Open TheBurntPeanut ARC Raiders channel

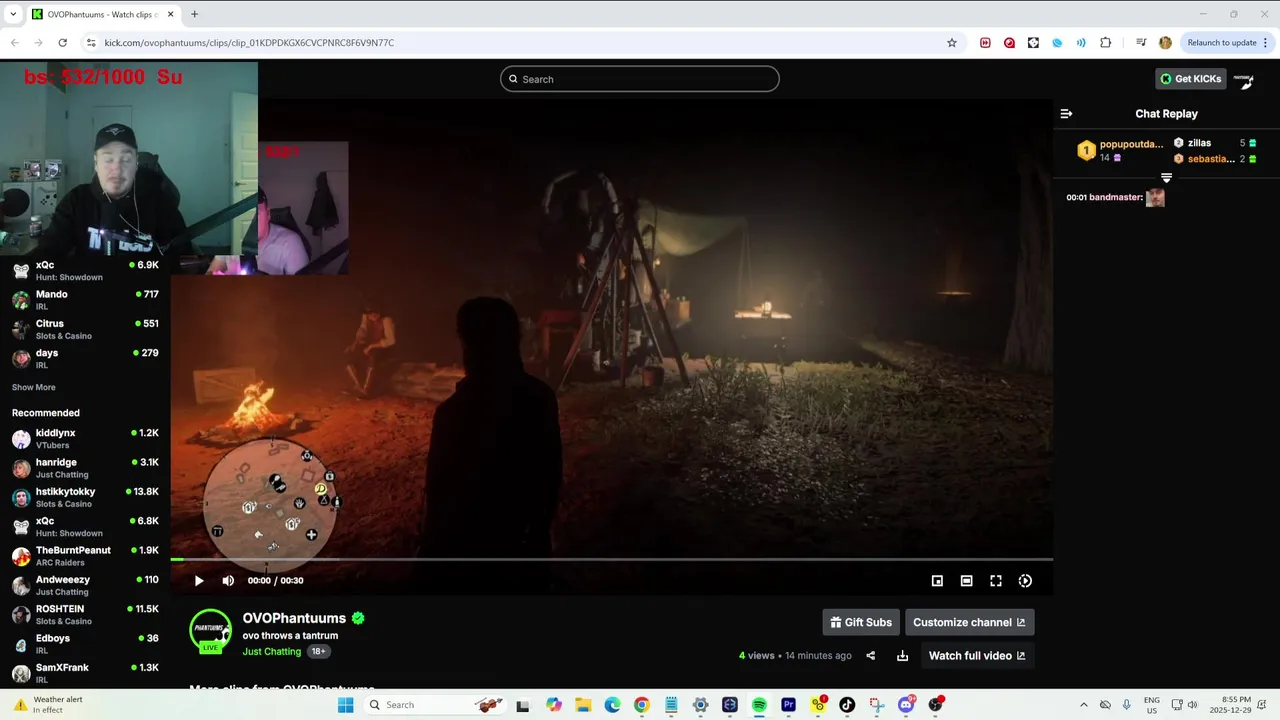[x=85, y=556]
